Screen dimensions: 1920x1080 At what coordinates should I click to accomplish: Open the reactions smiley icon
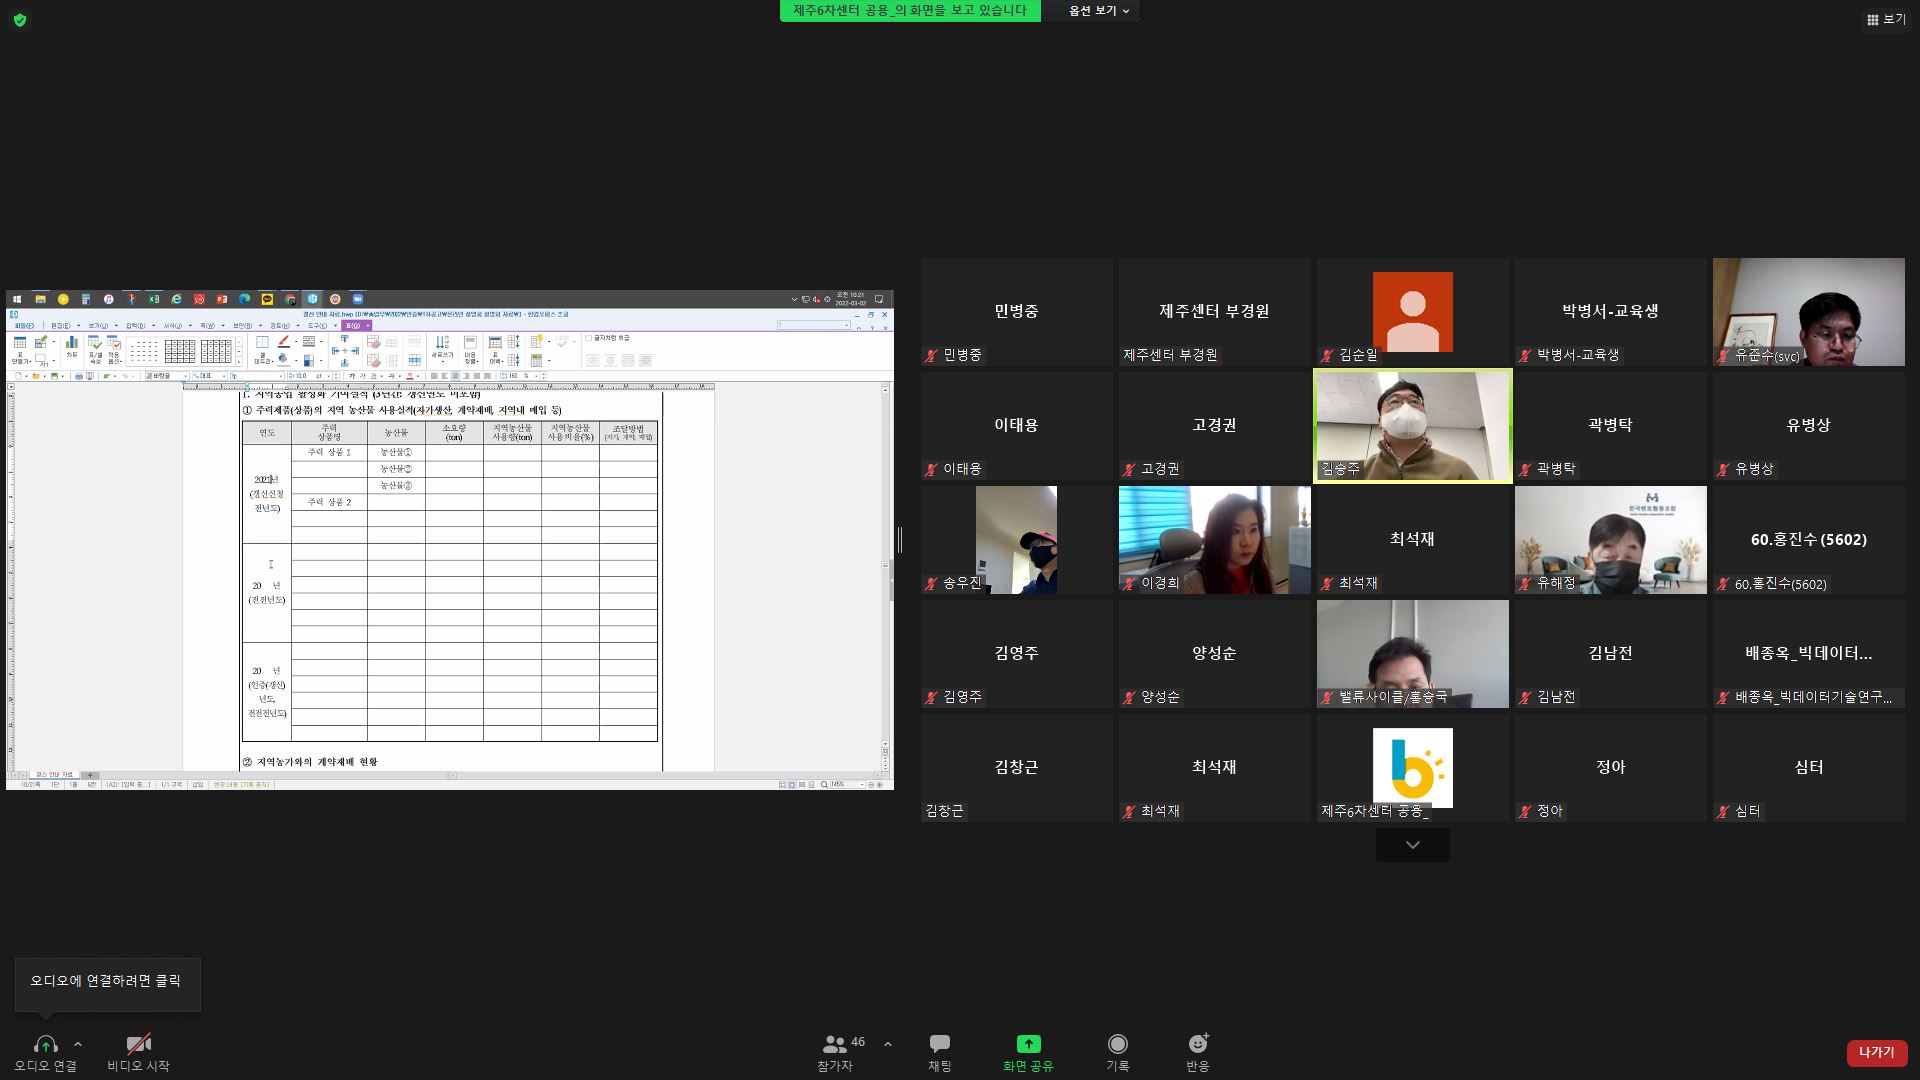coord(1197,1044)
